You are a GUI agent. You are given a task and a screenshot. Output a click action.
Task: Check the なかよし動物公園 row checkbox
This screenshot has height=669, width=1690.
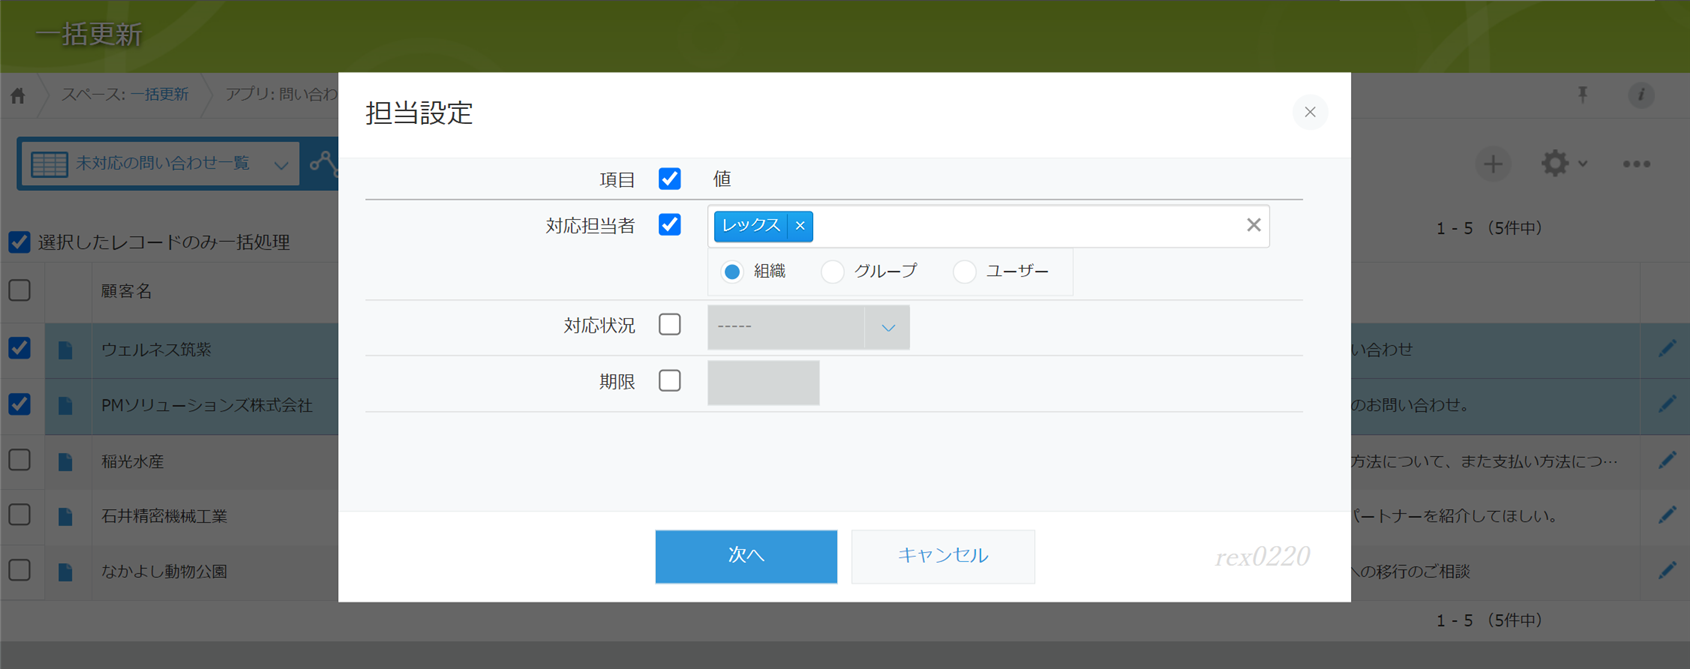19,570
